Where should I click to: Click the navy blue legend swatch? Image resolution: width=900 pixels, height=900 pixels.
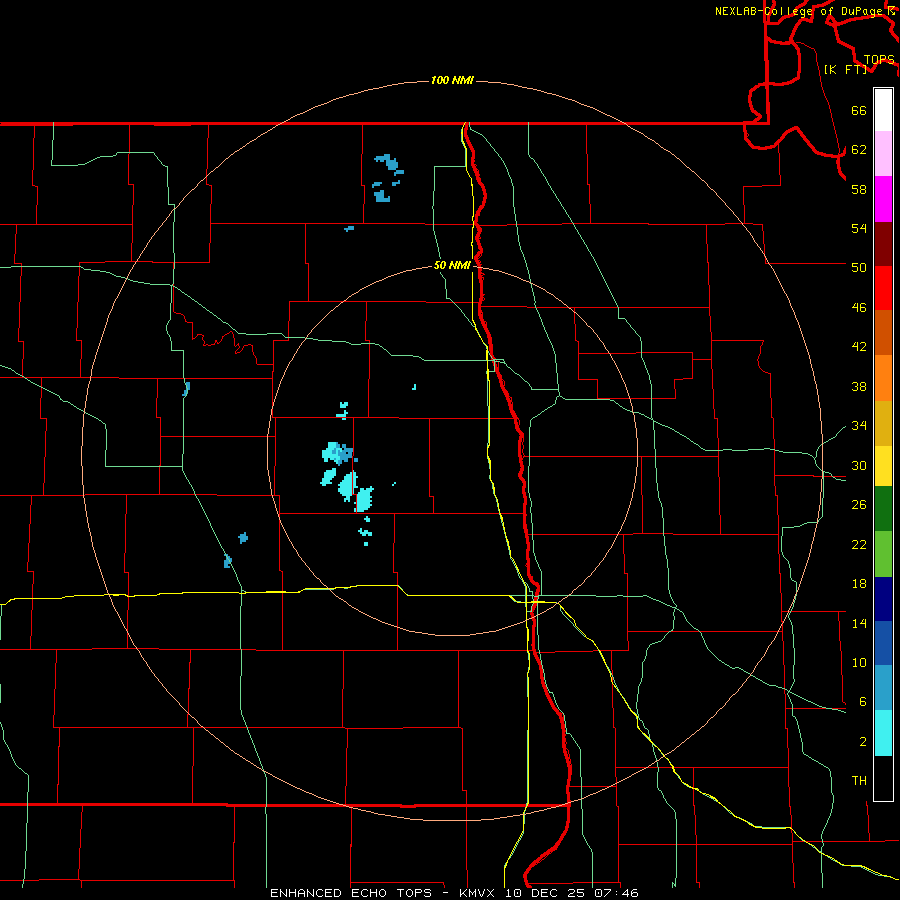point(883,599)
